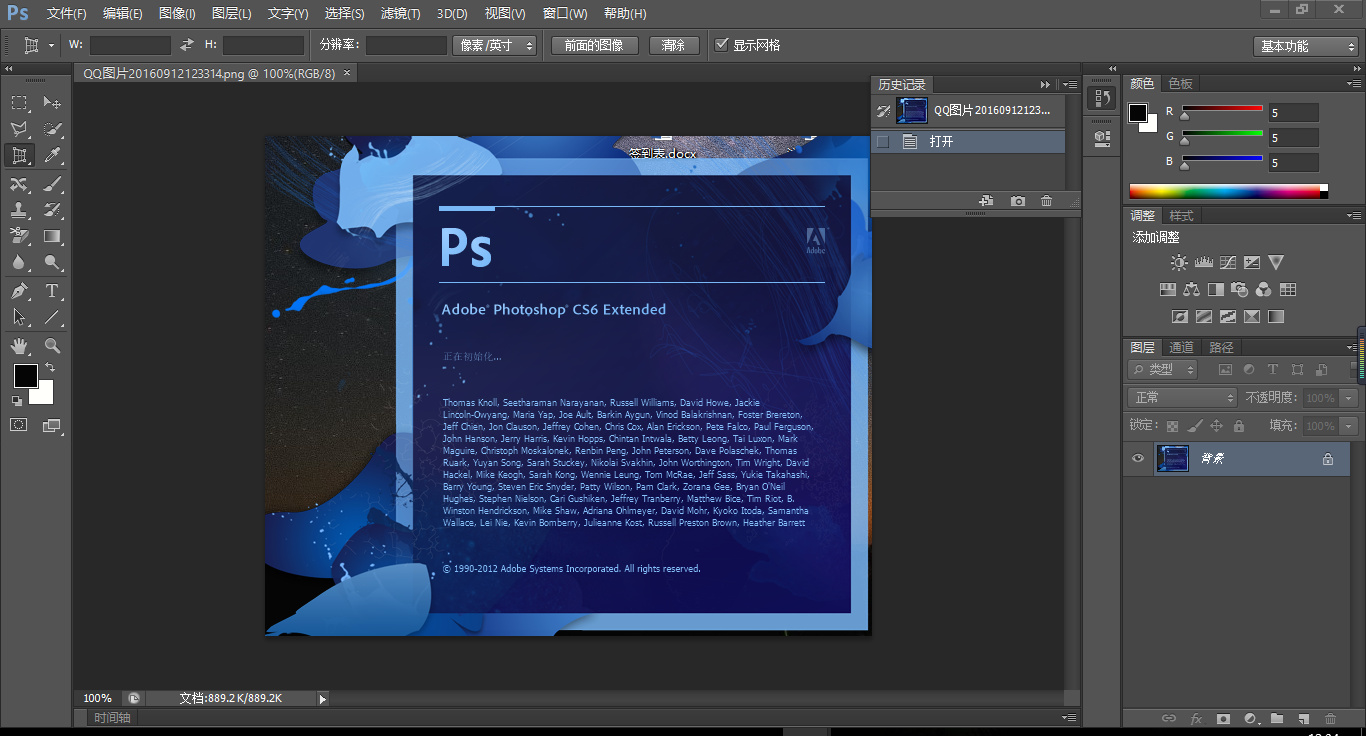Switch to the 通道 tab

point(1182,347)
